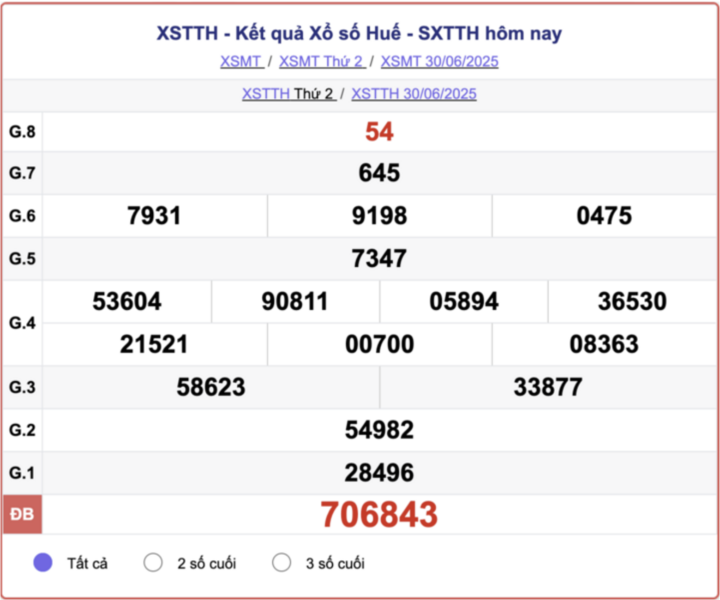Open the XSTTH 30/06/2025 link
The height and width of the screenshot is (600, 720).
pyautogui.click(x=414, y=94)
